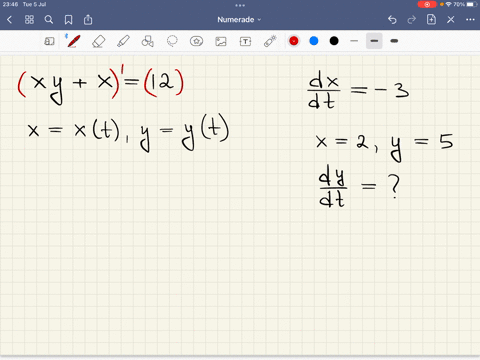The height and width of the screenshot is (360, 480).
Task: Tap the 23:46 clock
Action: pyautogui.click(x=10, y=4)
